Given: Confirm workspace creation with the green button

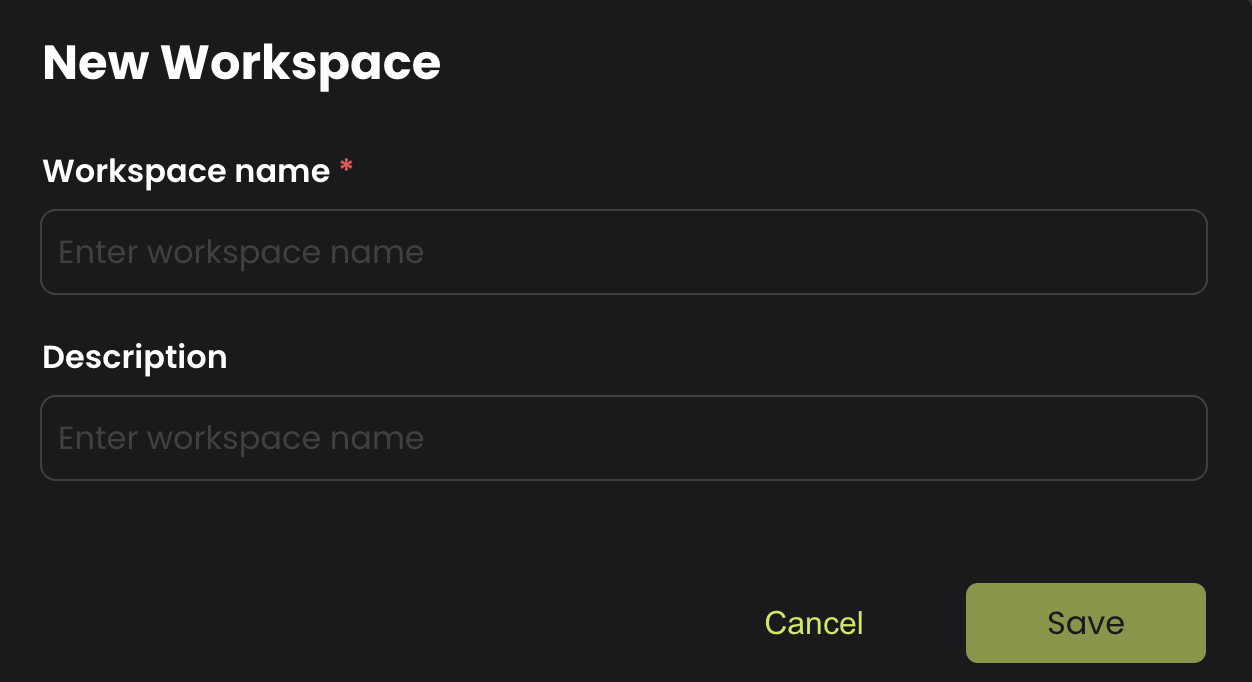Looking at the screenshot, I should [x=1085, y=623].
